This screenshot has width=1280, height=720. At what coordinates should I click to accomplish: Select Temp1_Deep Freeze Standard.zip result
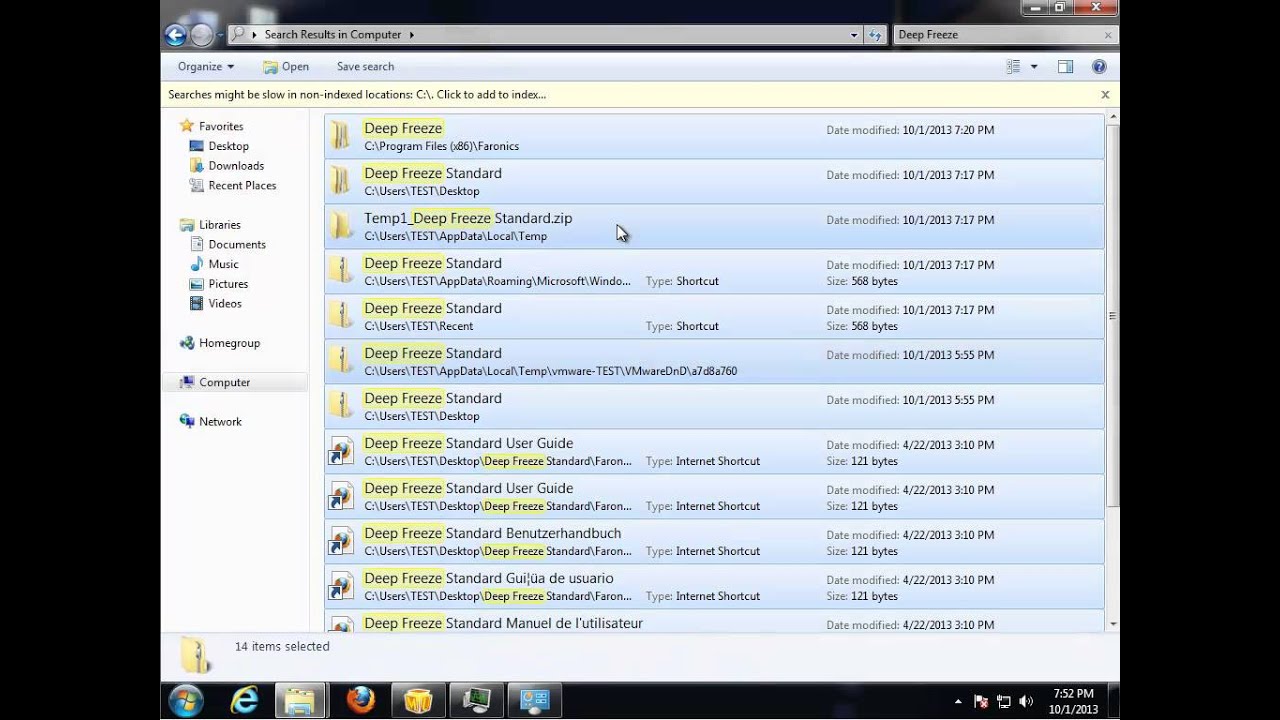click(714, 226)
